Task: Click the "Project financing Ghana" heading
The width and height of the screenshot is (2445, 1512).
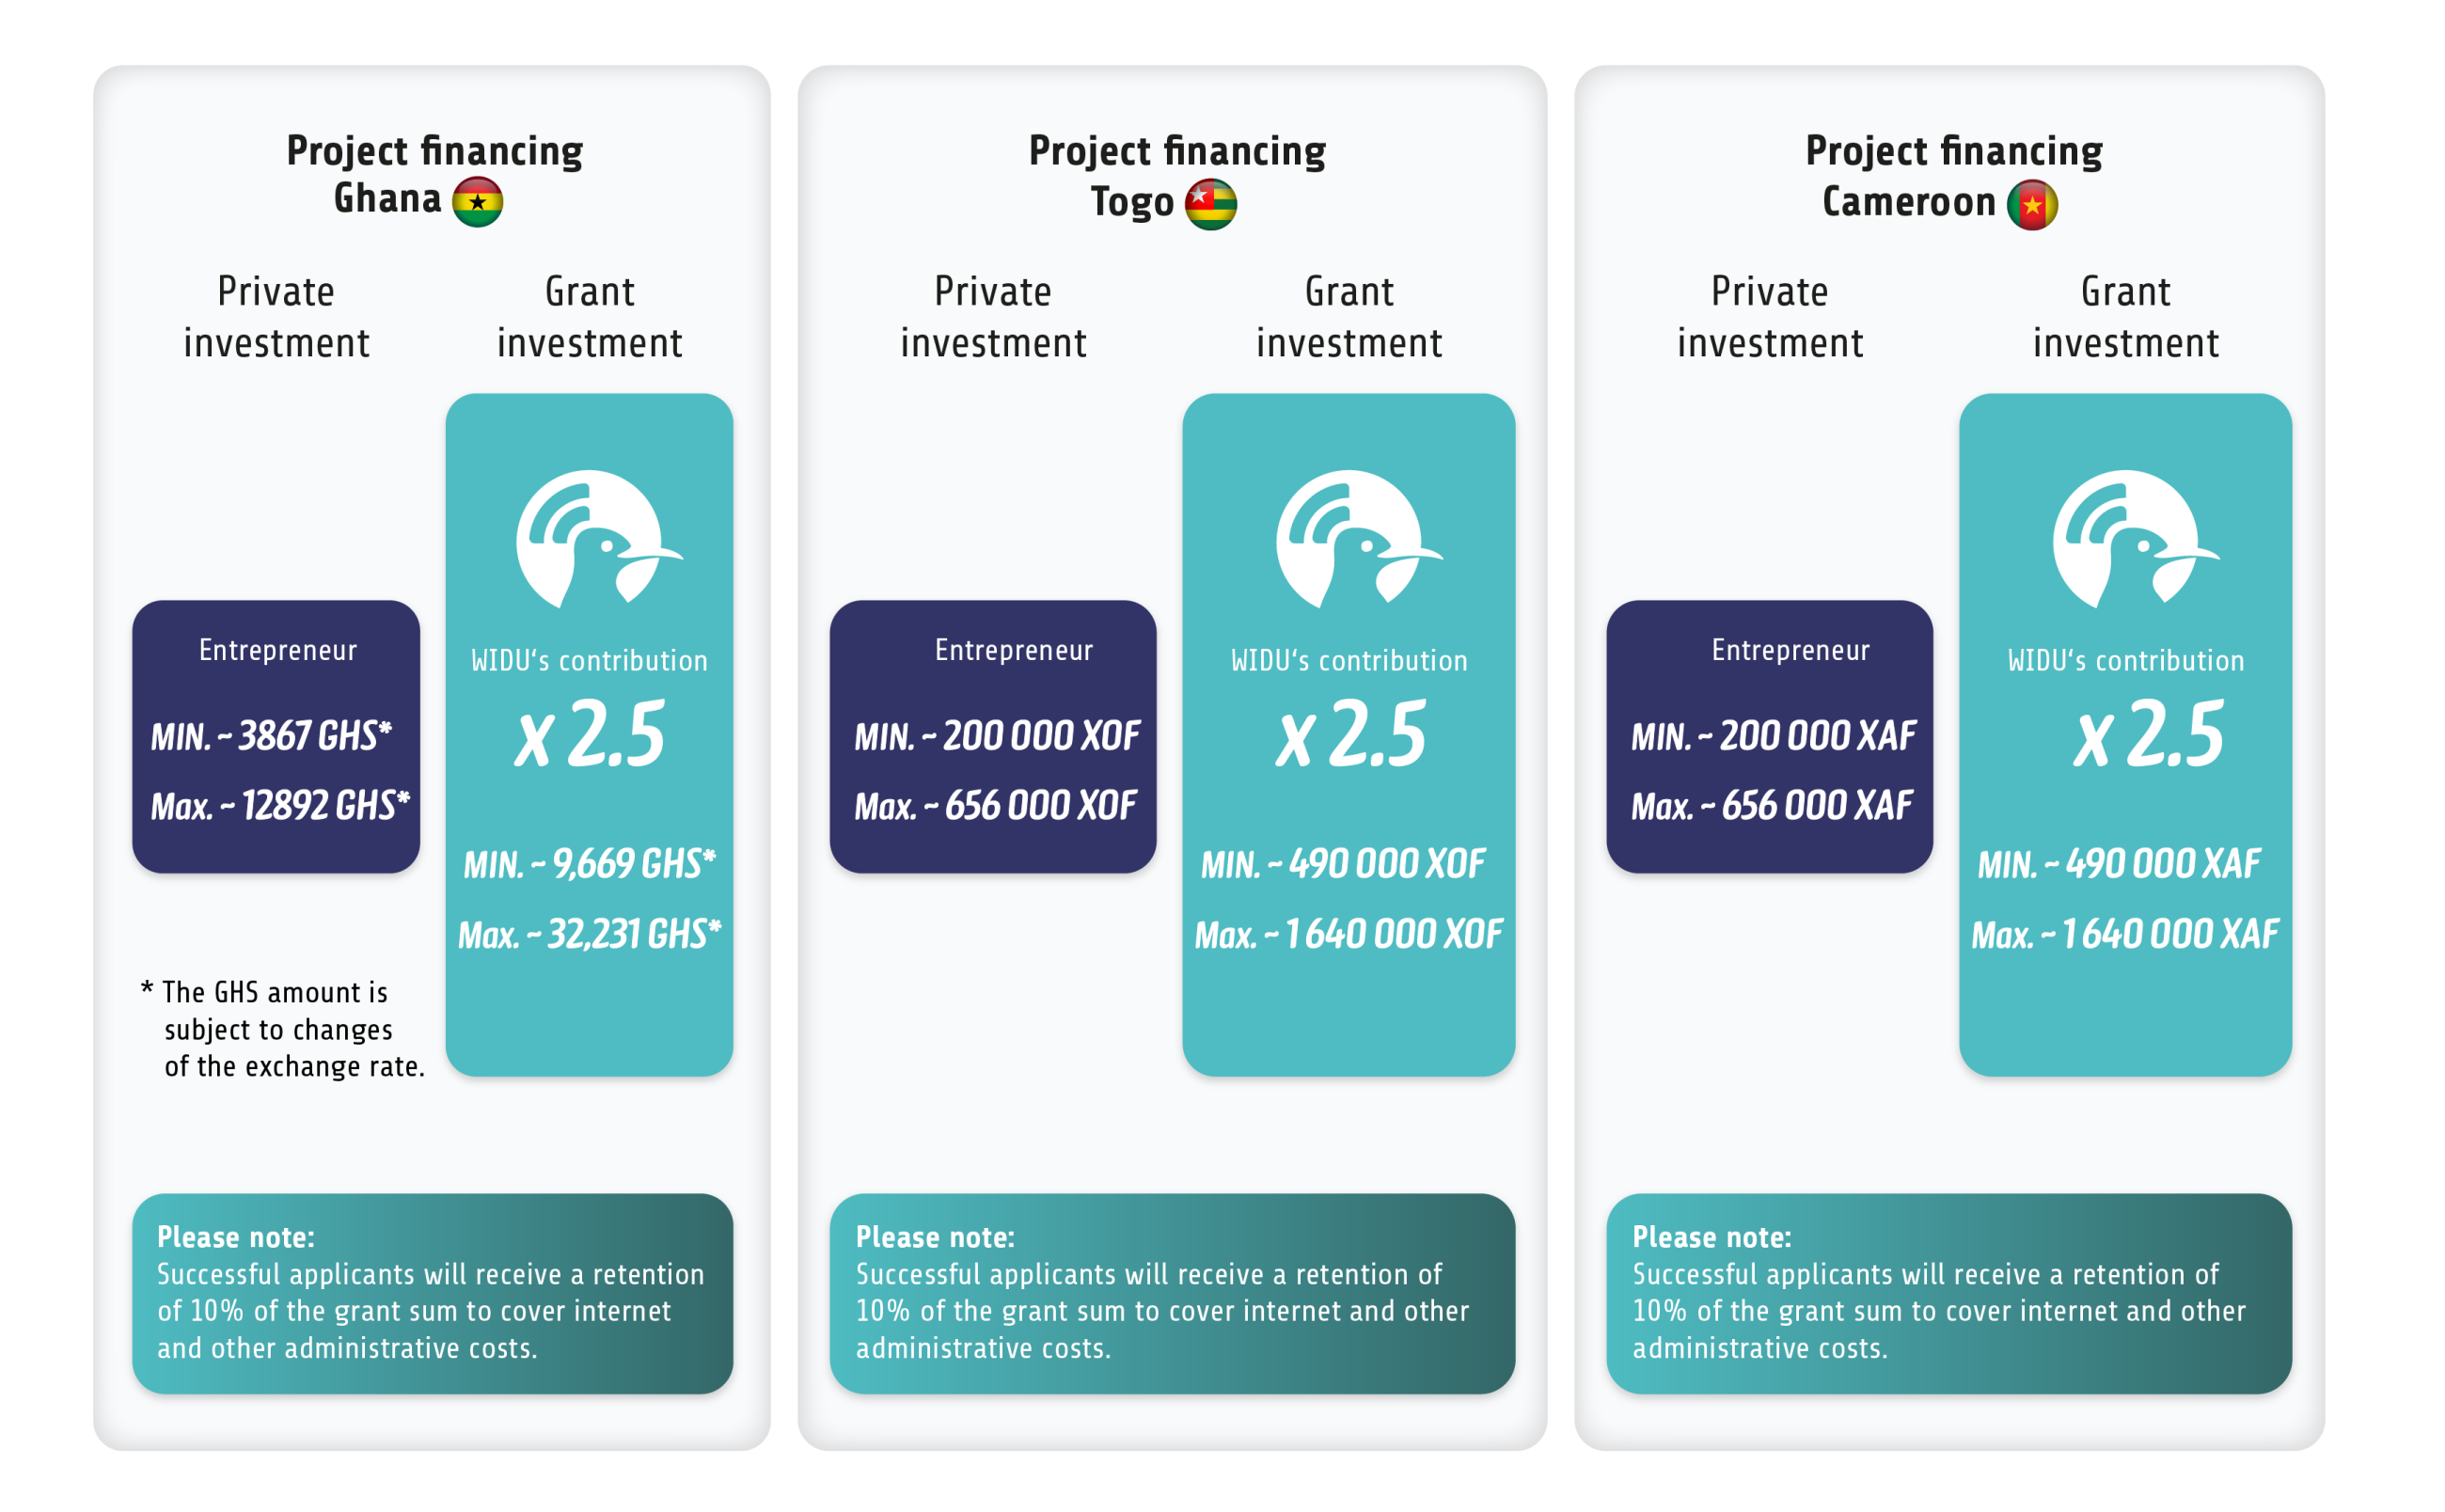Action: pos(434,174)
